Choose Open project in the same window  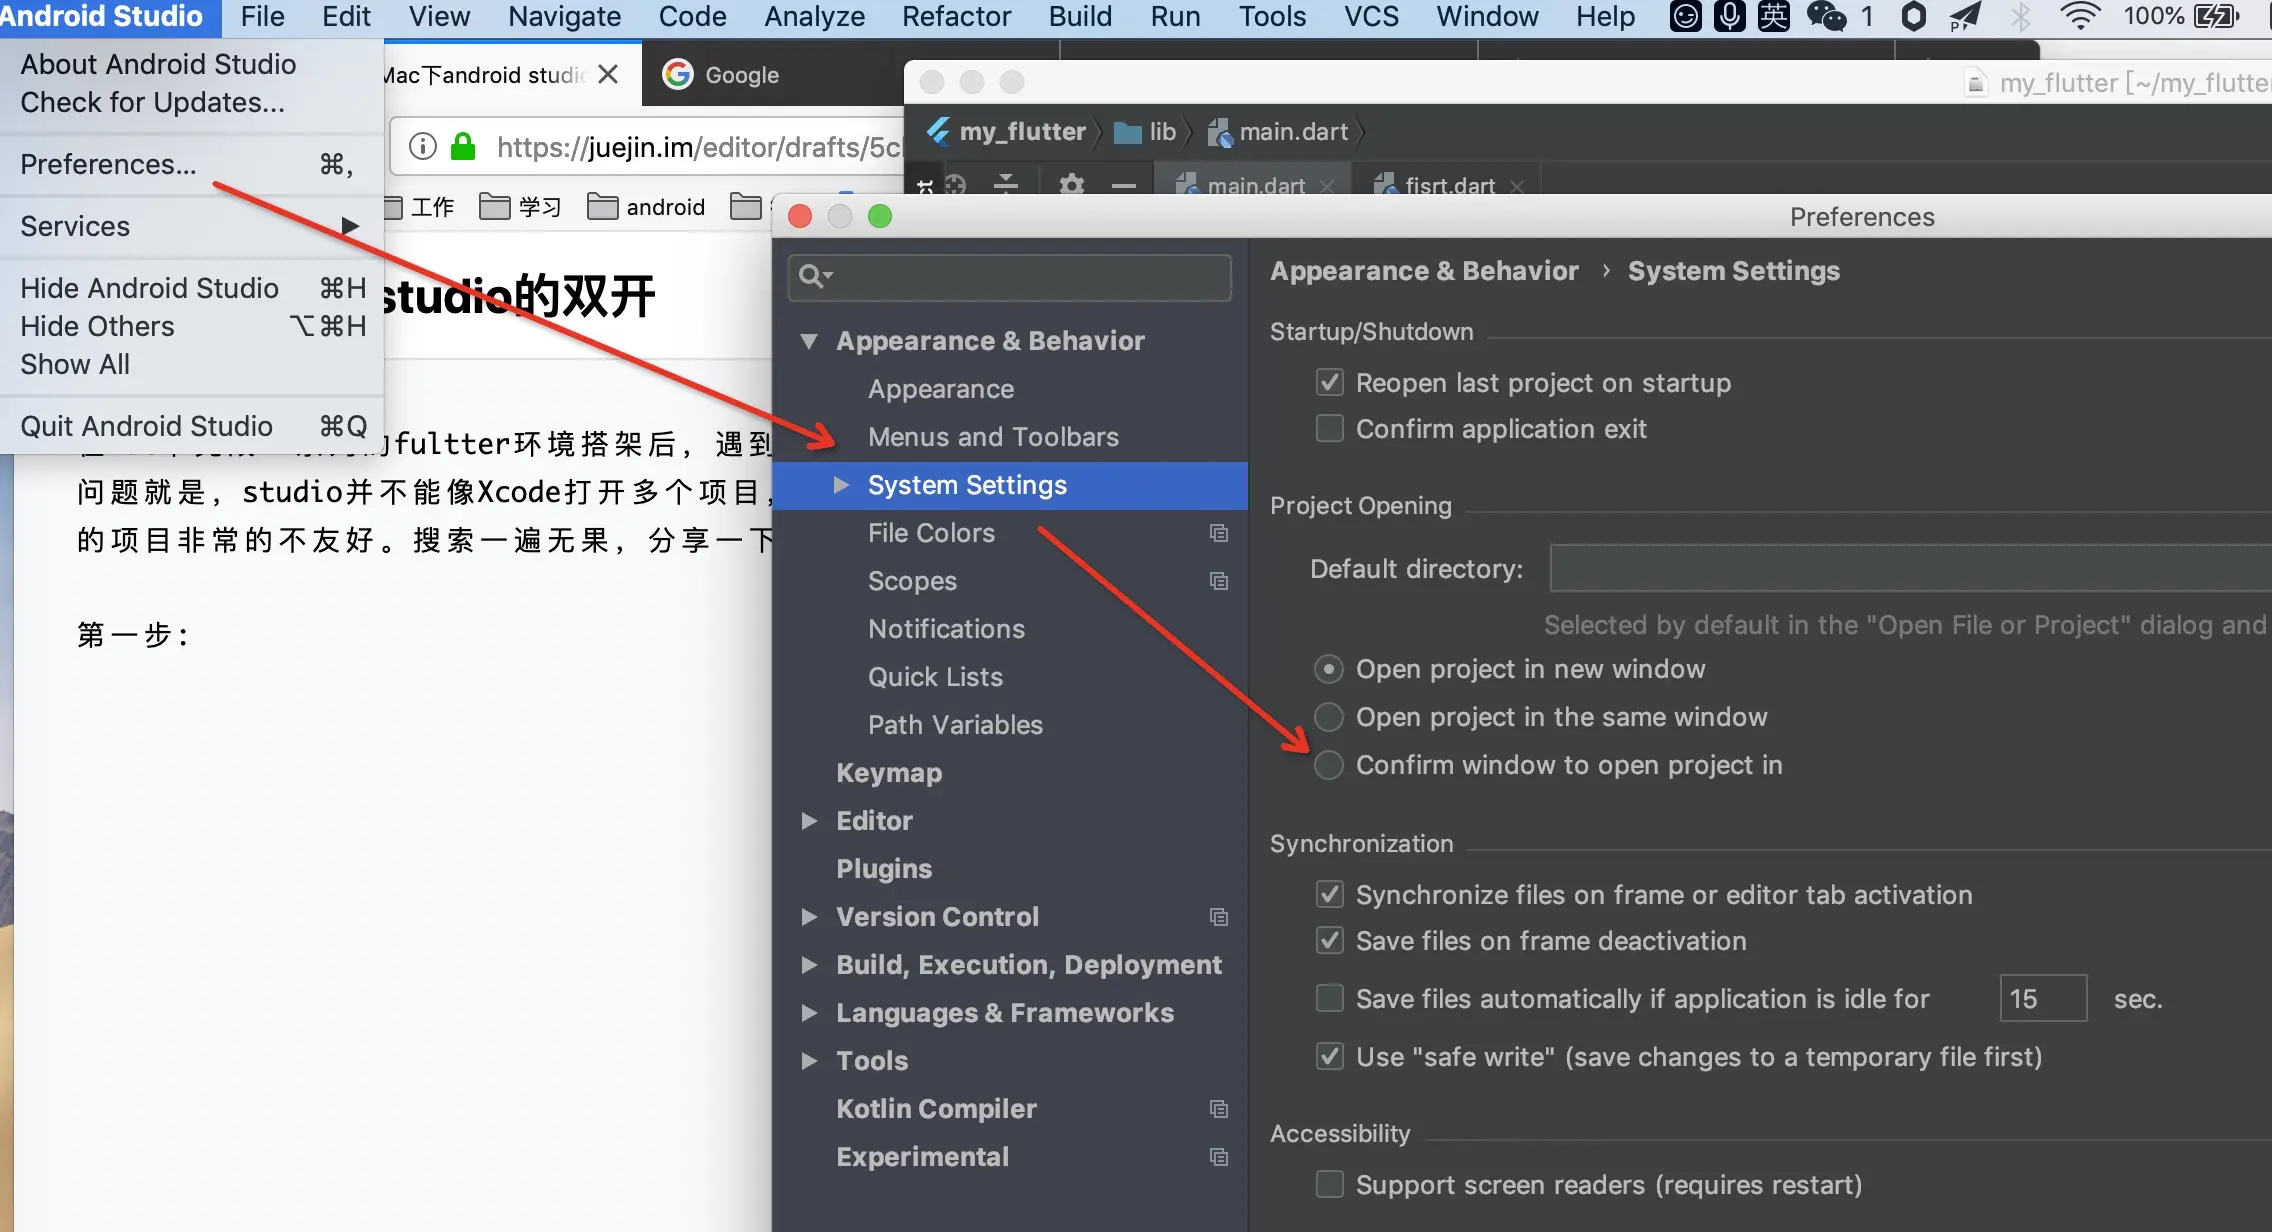click(1328, 717)
